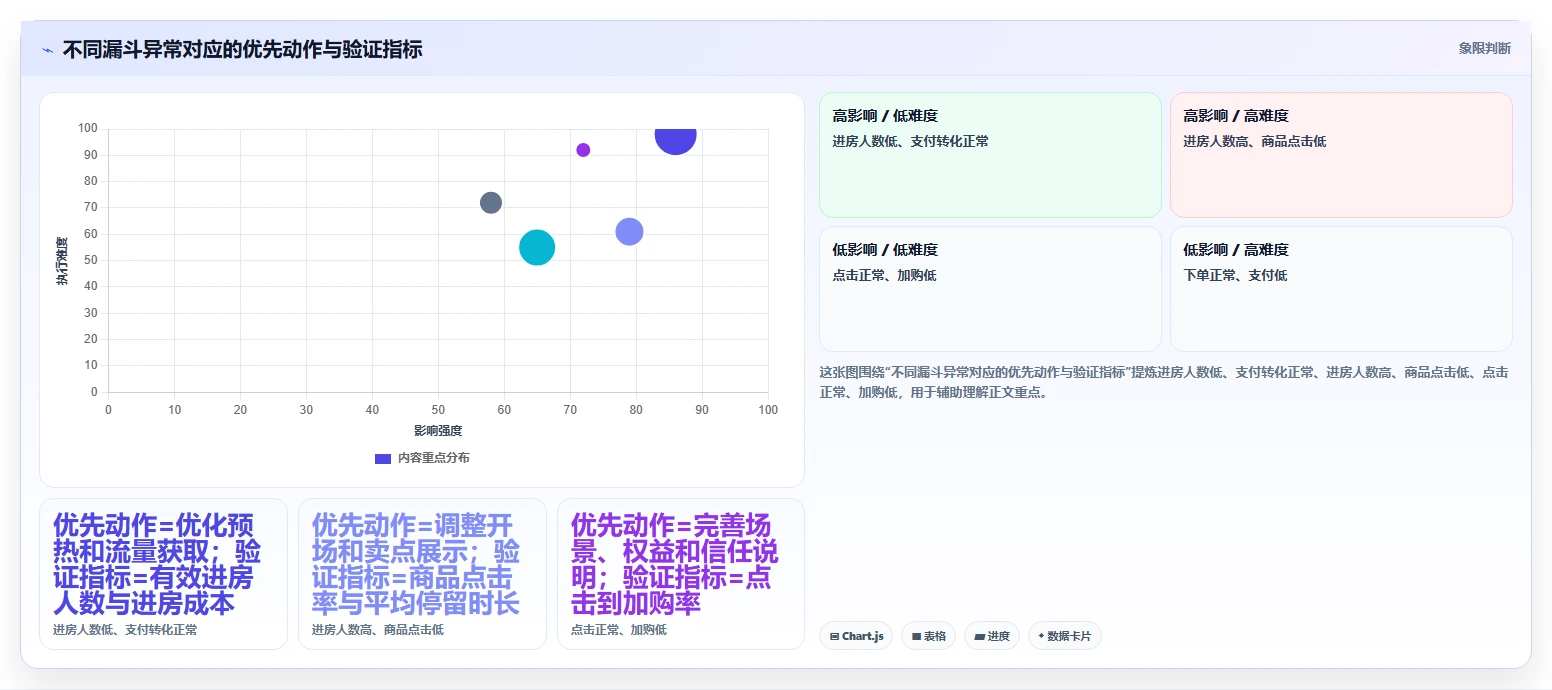Click the 执行难度 y-axis title
This screenshot has width=1552, height=690.
[x=62, y=261]
